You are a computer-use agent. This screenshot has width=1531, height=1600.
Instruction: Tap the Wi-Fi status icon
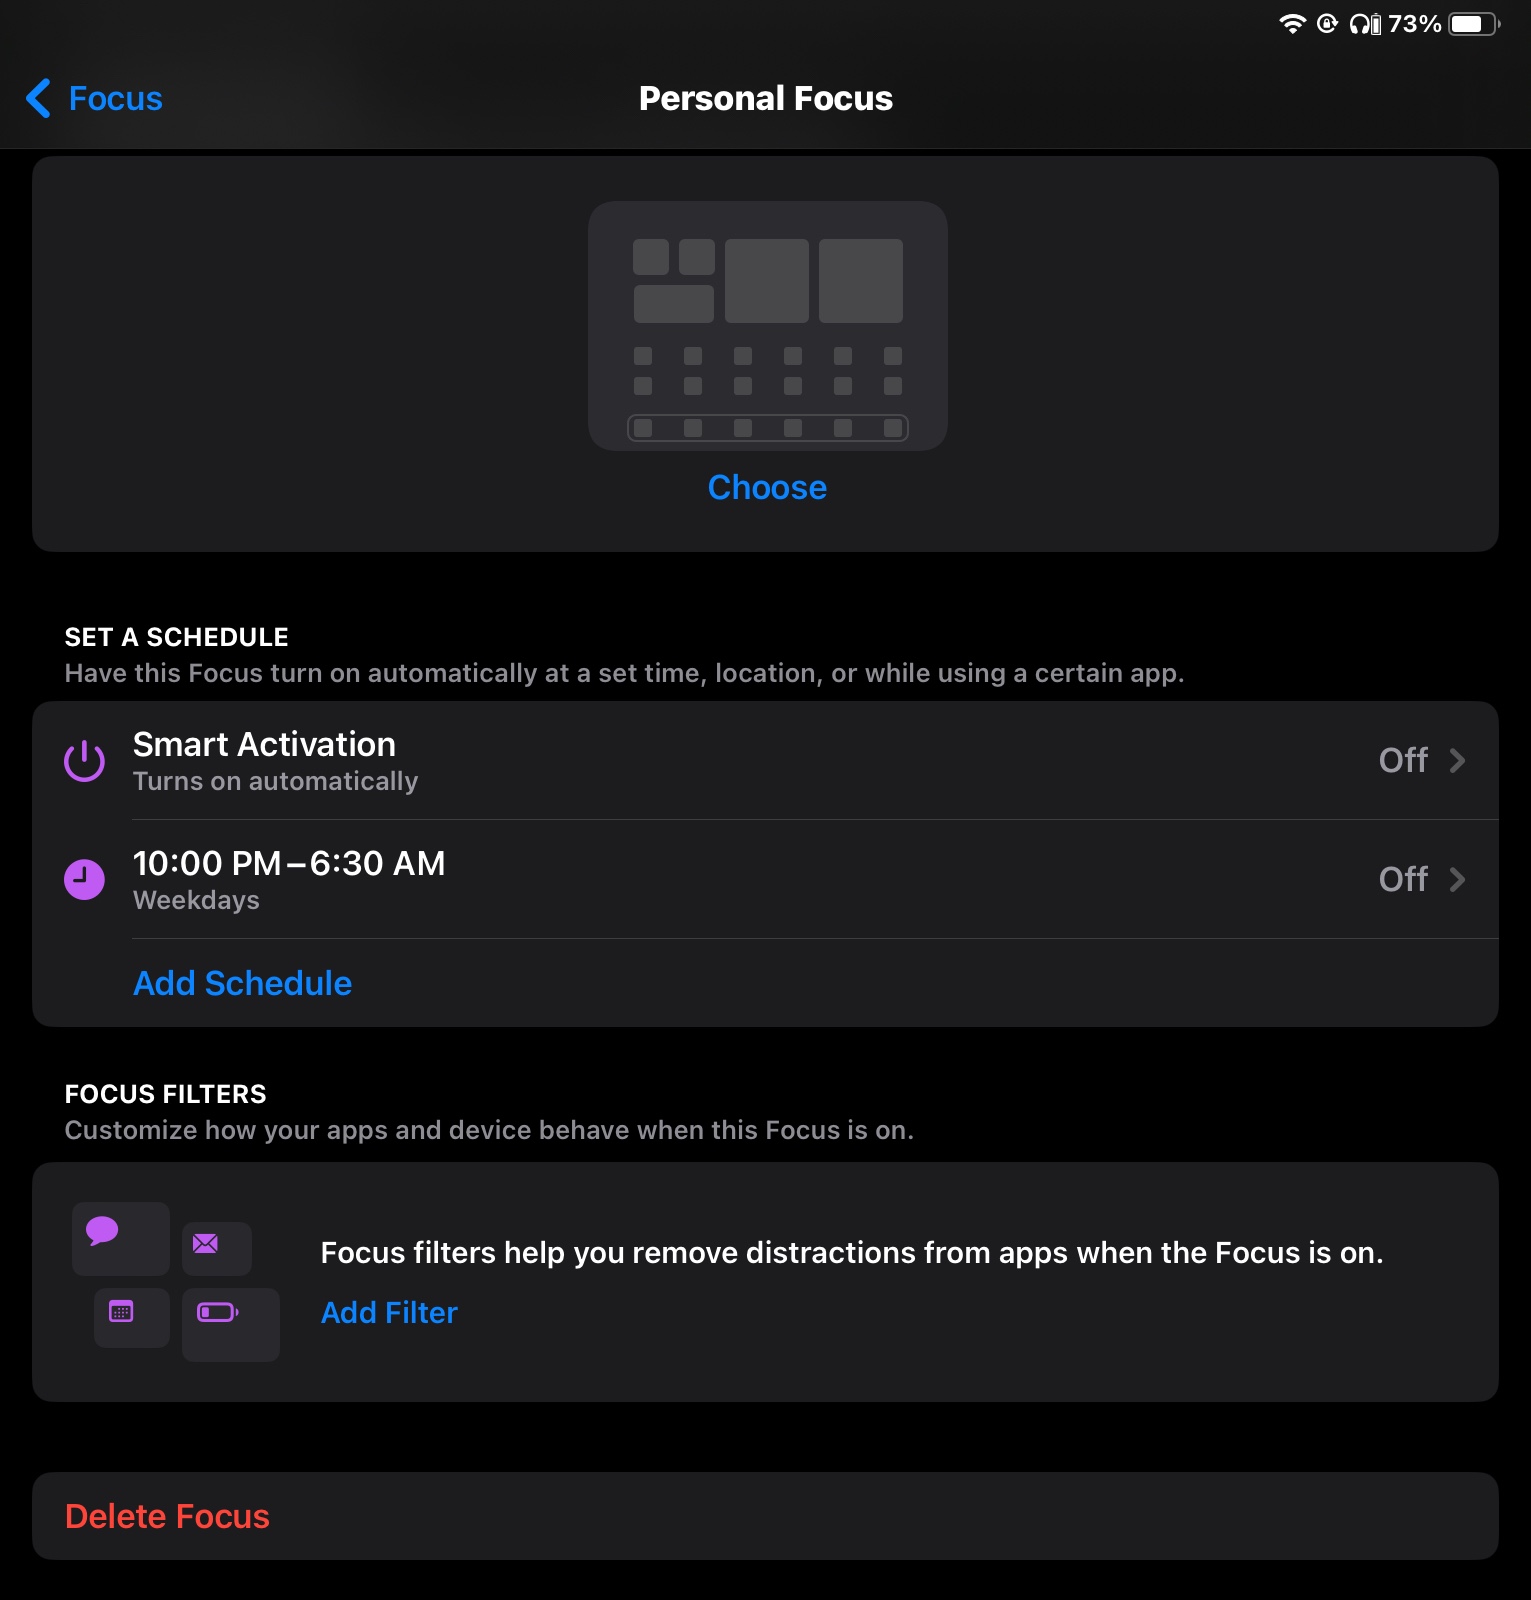1292,24
